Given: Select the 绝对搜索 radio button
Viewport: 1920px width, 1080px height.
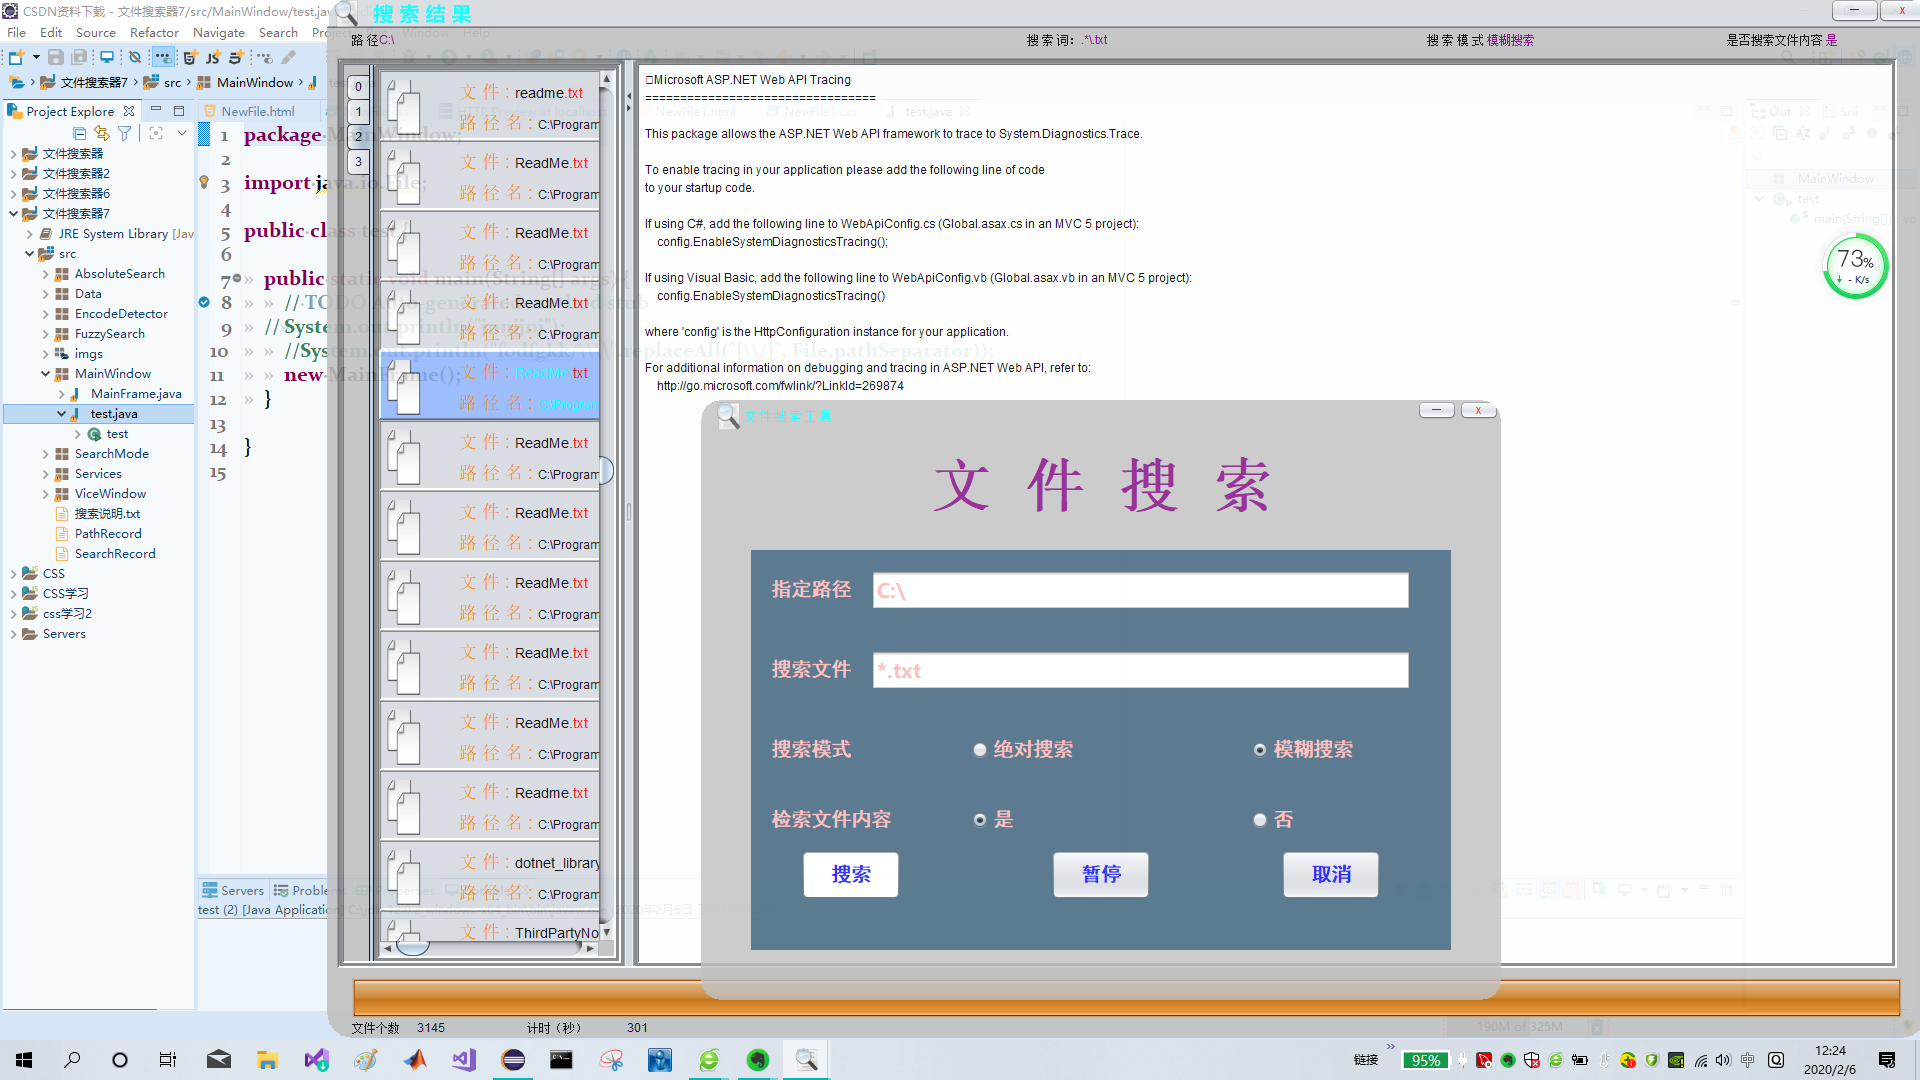Looking at the screenshot, I should coord(980,750).
